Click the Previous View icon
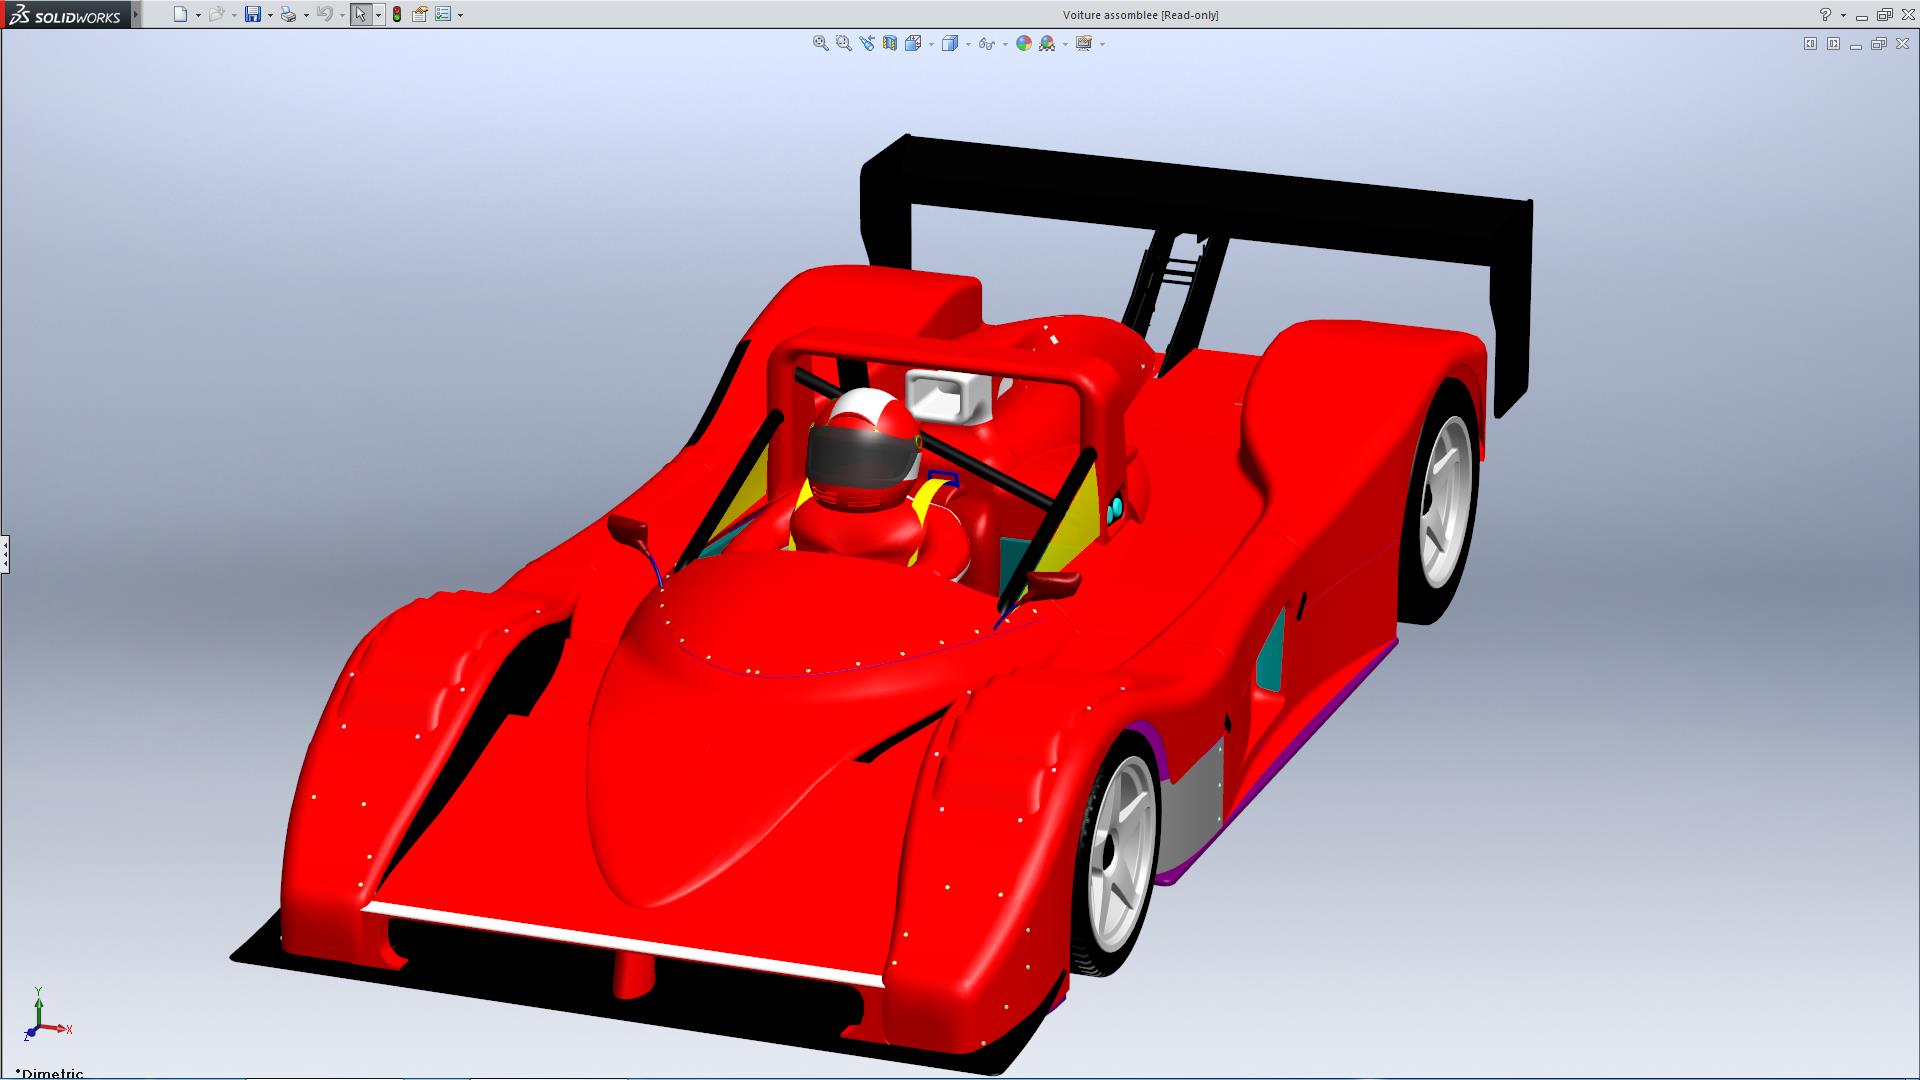 pyautogui.click(x=866, y=43)
